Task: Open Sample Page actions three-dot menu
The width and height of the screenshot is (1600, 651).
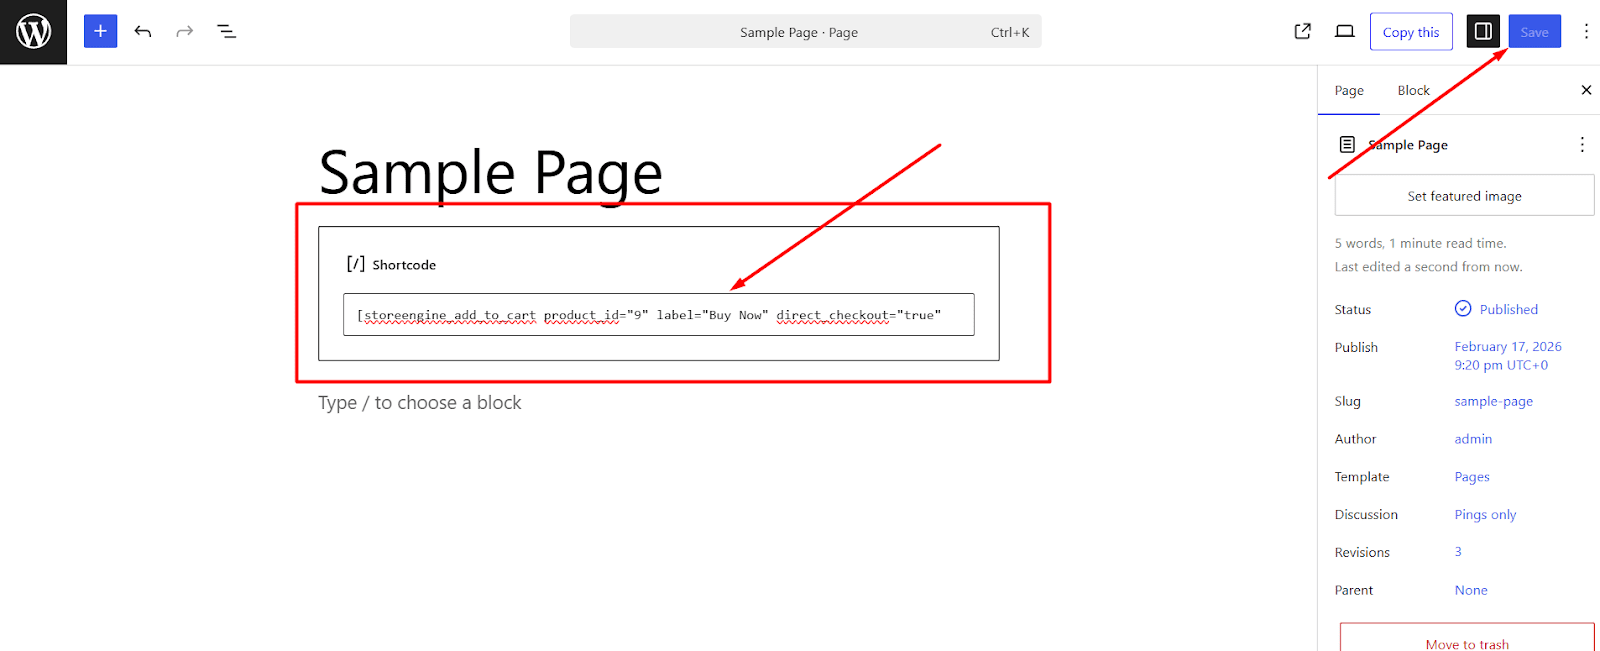Action: (1581, 145)
